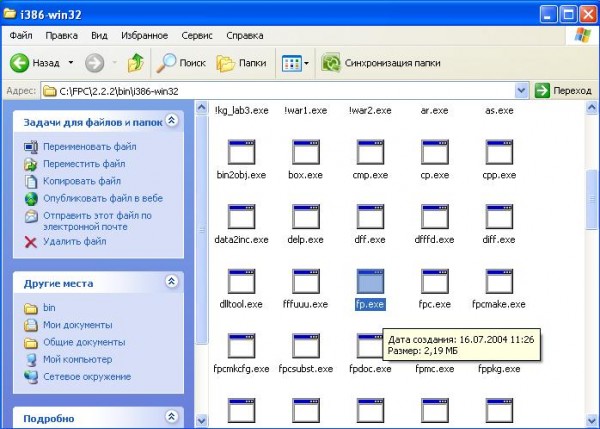Image resolution: width=600 pixels, height=429 pixels.
Task: Select the data2inc.exe icon
Action: [x=241, y=217]
